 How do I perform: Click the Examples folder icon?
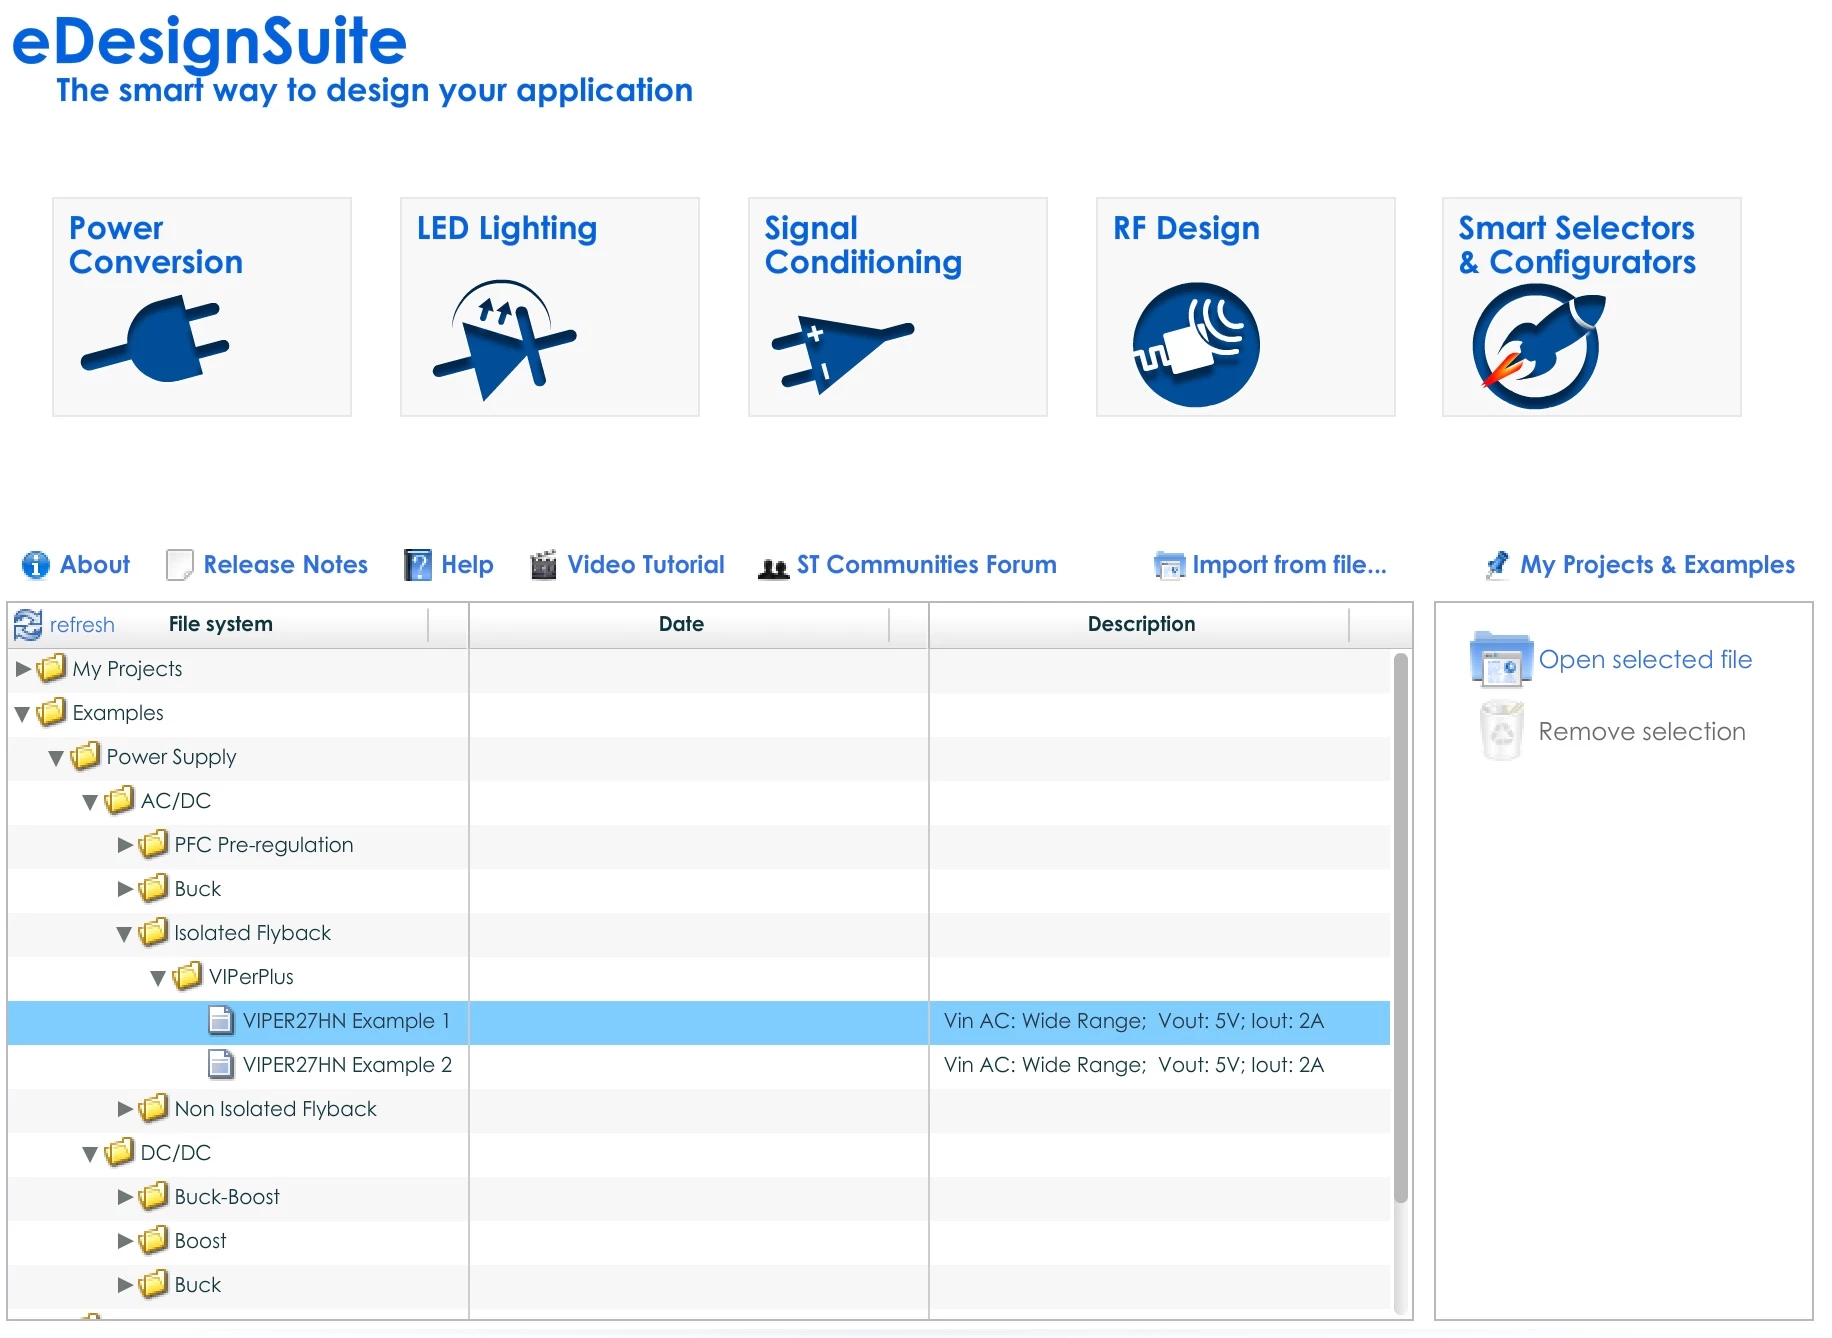[x=51, y=711]
